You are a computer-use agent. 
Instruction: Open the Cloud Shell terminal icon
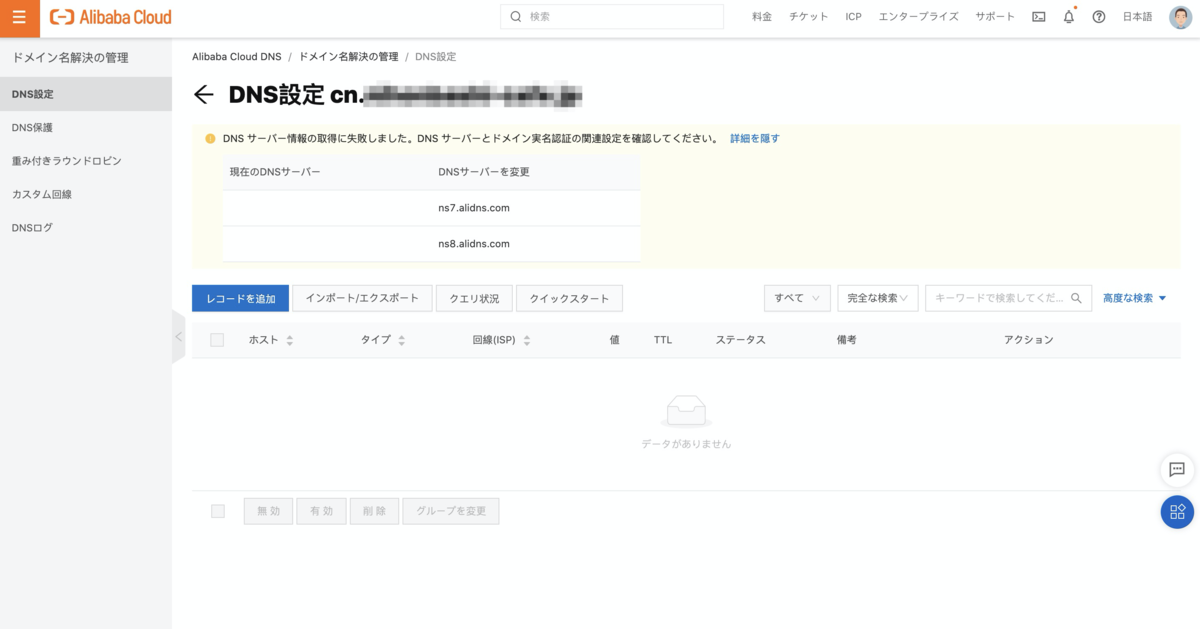pos(1039,17)
